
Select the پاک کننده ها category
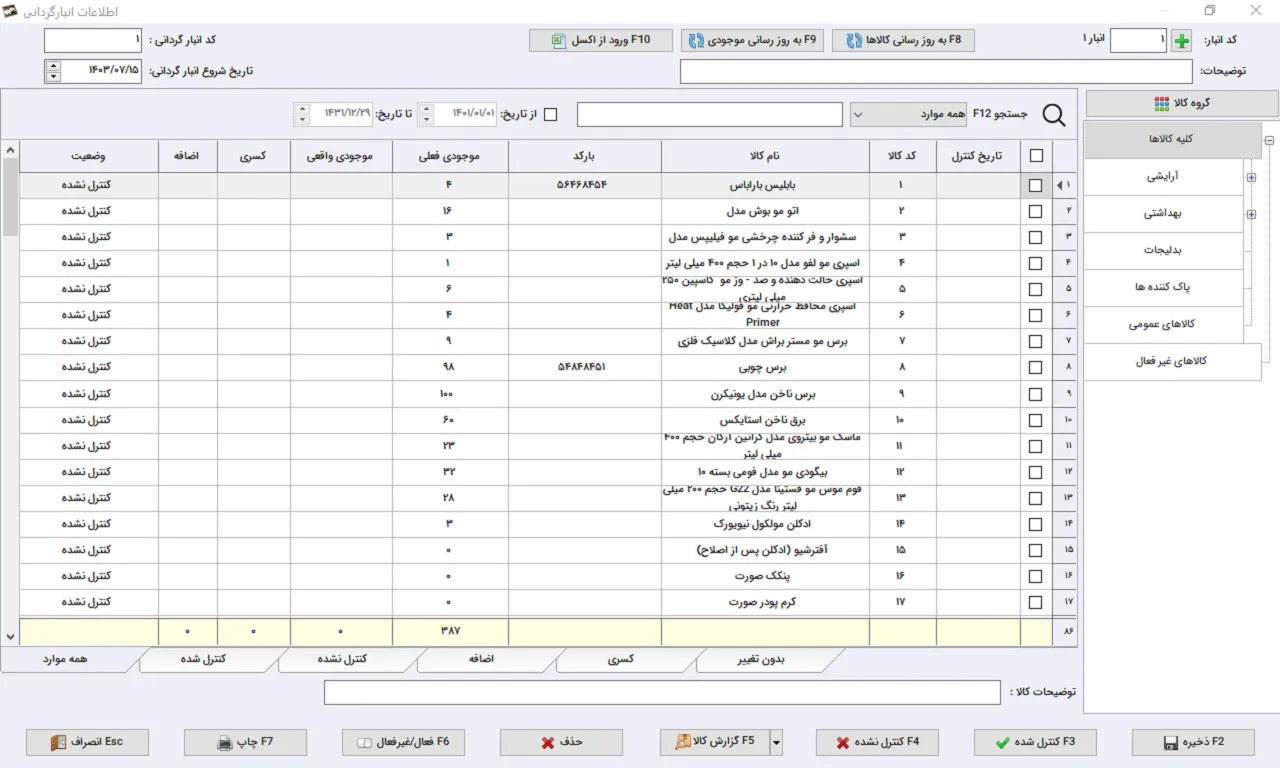1164,287
